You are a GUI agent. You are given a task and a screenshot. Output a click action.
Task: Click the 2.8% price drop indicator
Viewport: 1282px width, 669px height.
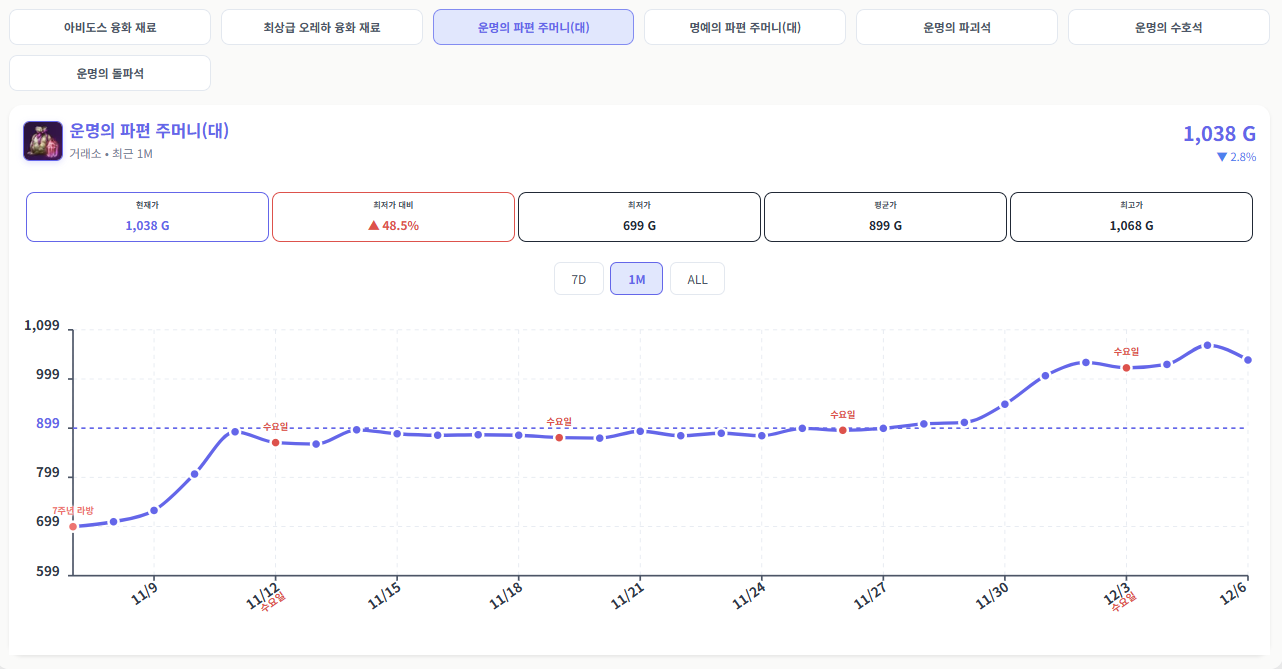tap(1236, 157)
